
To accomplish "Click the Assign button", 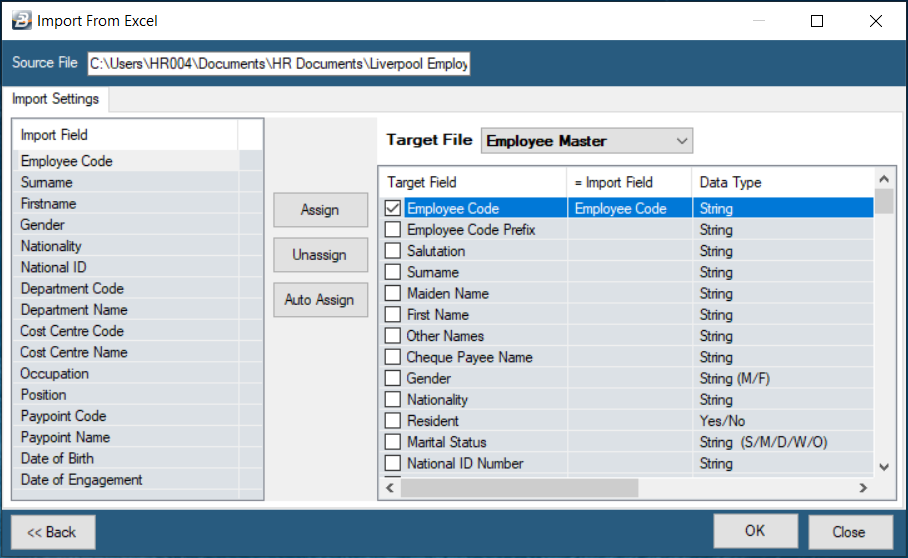I will point(320,210).
